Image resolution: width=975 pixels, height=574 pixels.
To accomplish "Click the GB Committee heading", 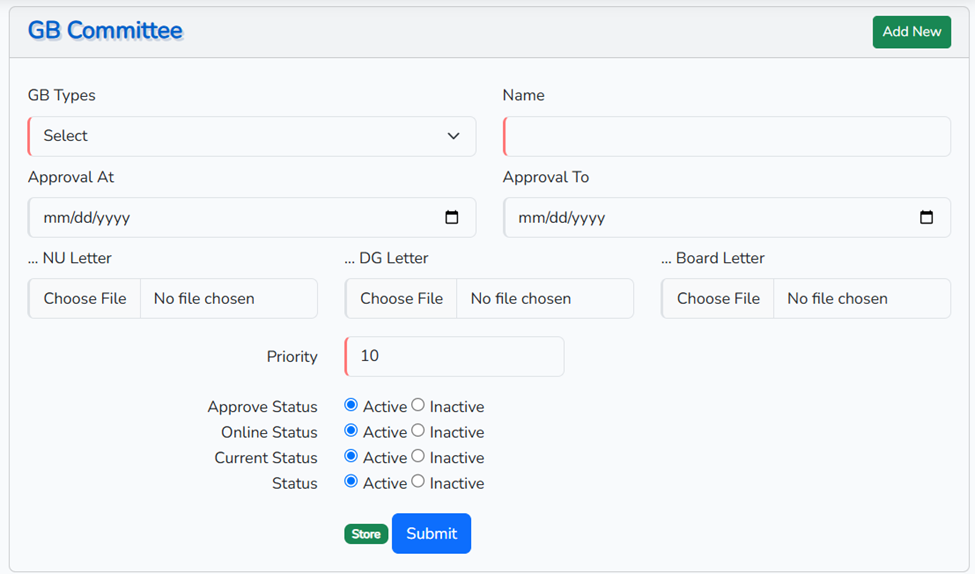I will [x=105, y=31].
